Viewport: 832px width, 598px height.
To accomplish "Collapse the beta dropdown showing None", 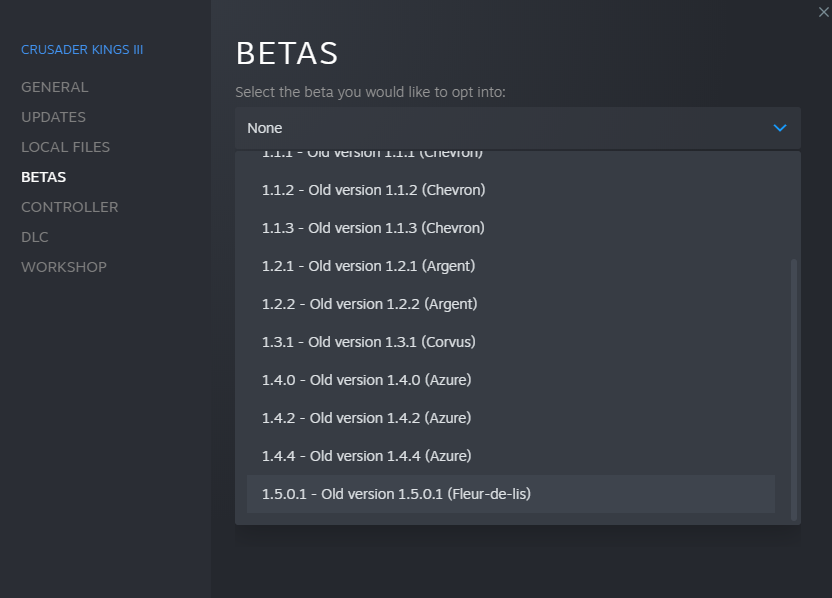I will pyautogui.click(x=517, y=128).
